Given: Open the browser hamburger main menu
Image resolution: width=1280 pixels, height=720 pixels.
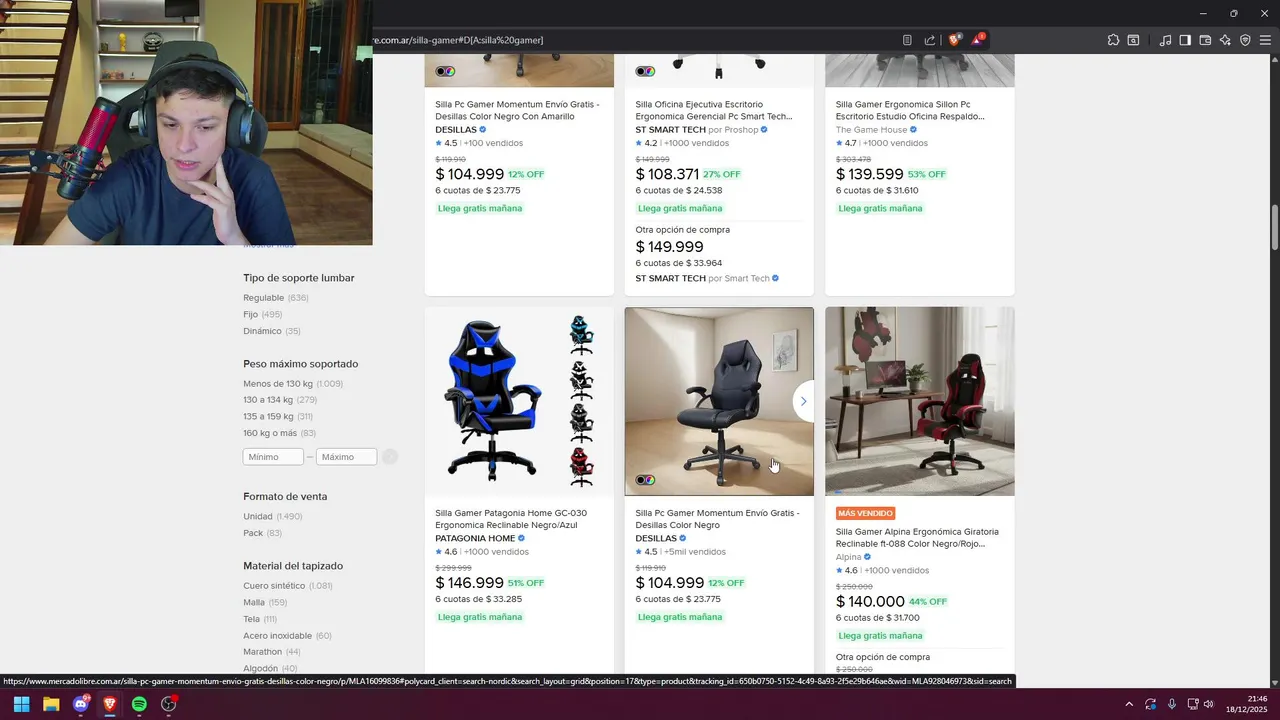Looking at the screenshot, I should (x=1265, y=40).
